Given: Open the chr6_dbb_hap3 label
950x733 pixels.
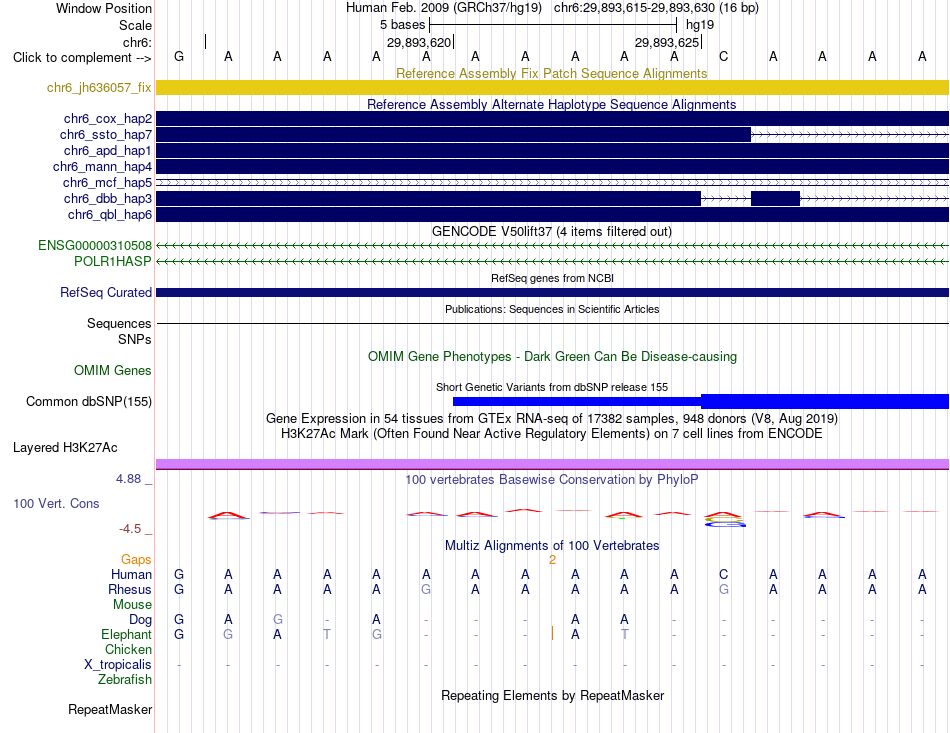Looking at the screenshot, I should pos(108,199).
